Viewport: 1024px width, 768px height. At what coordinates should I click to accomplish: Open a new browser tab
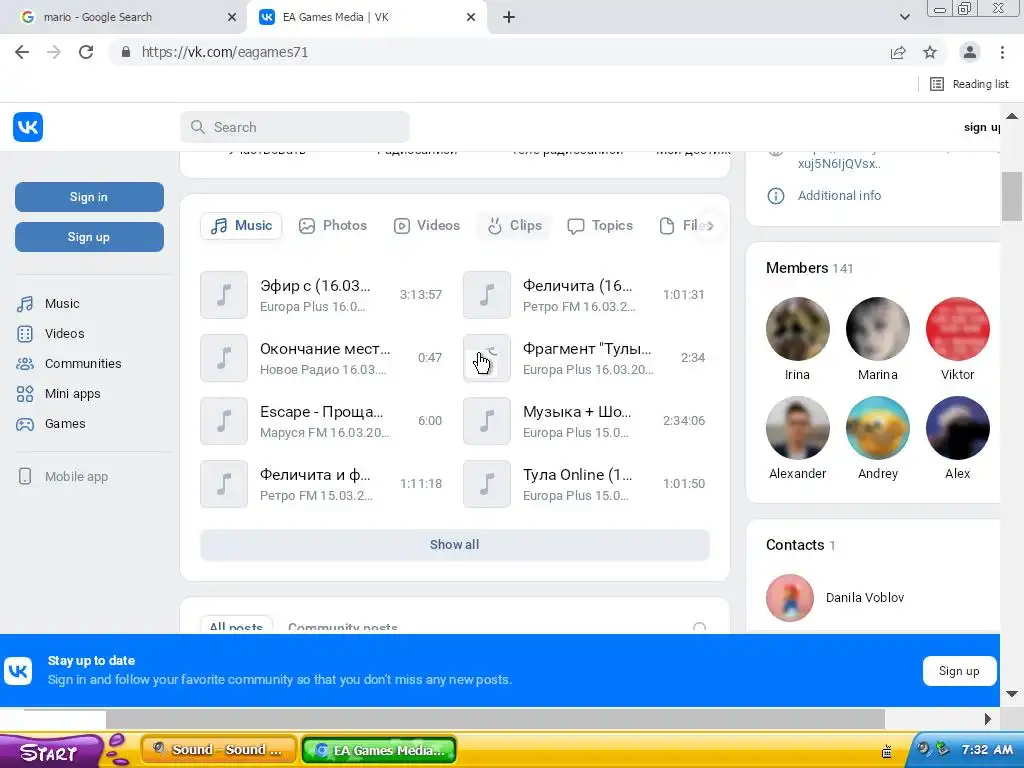tap(509, 17)
